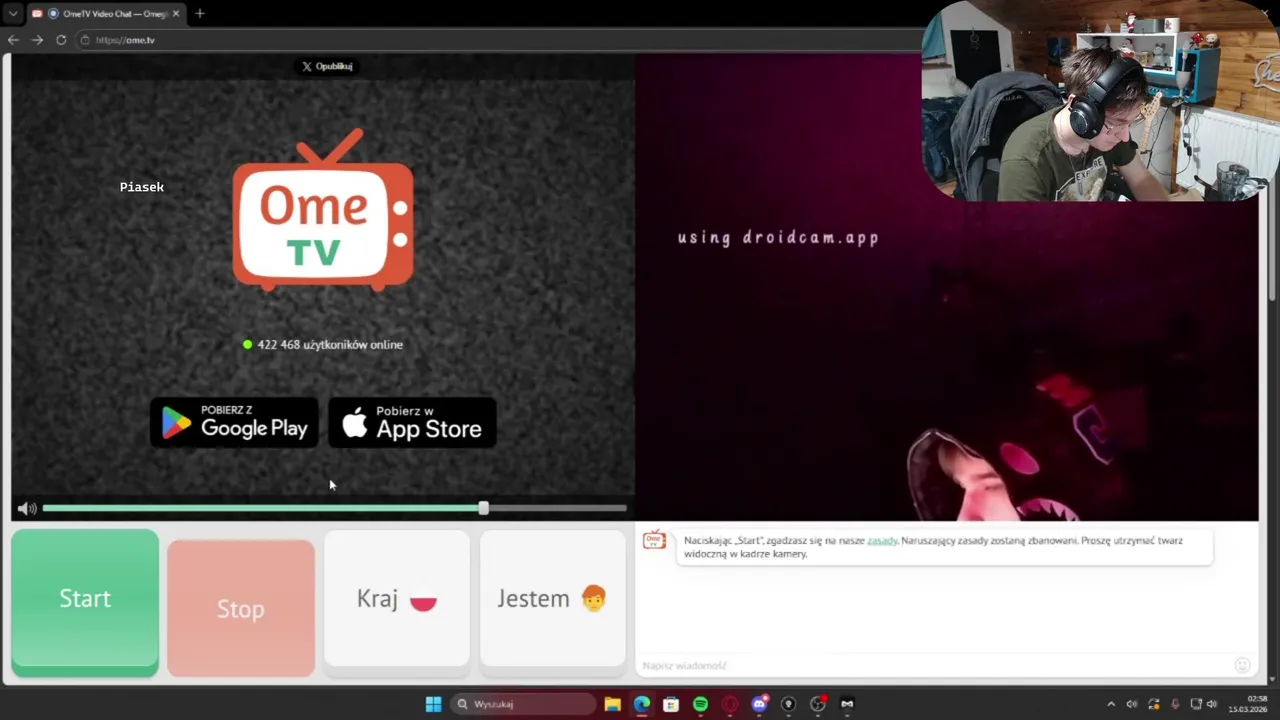
Task: Mute the OmeTV volume speaker icon
Action: pyautogui.click(x=27, y=508)
